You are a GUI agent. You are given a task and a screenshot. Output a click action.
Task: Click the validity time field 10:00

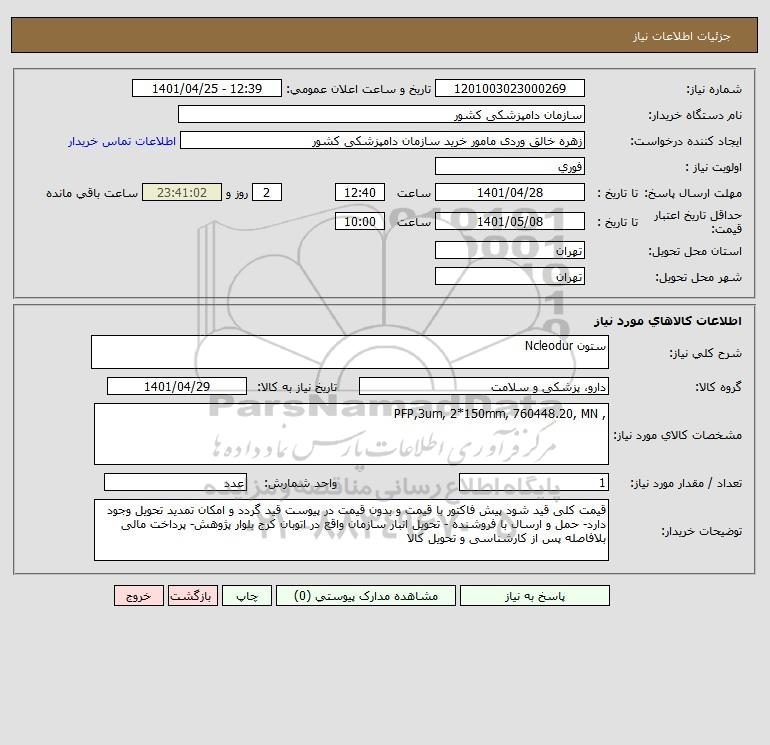360,221
